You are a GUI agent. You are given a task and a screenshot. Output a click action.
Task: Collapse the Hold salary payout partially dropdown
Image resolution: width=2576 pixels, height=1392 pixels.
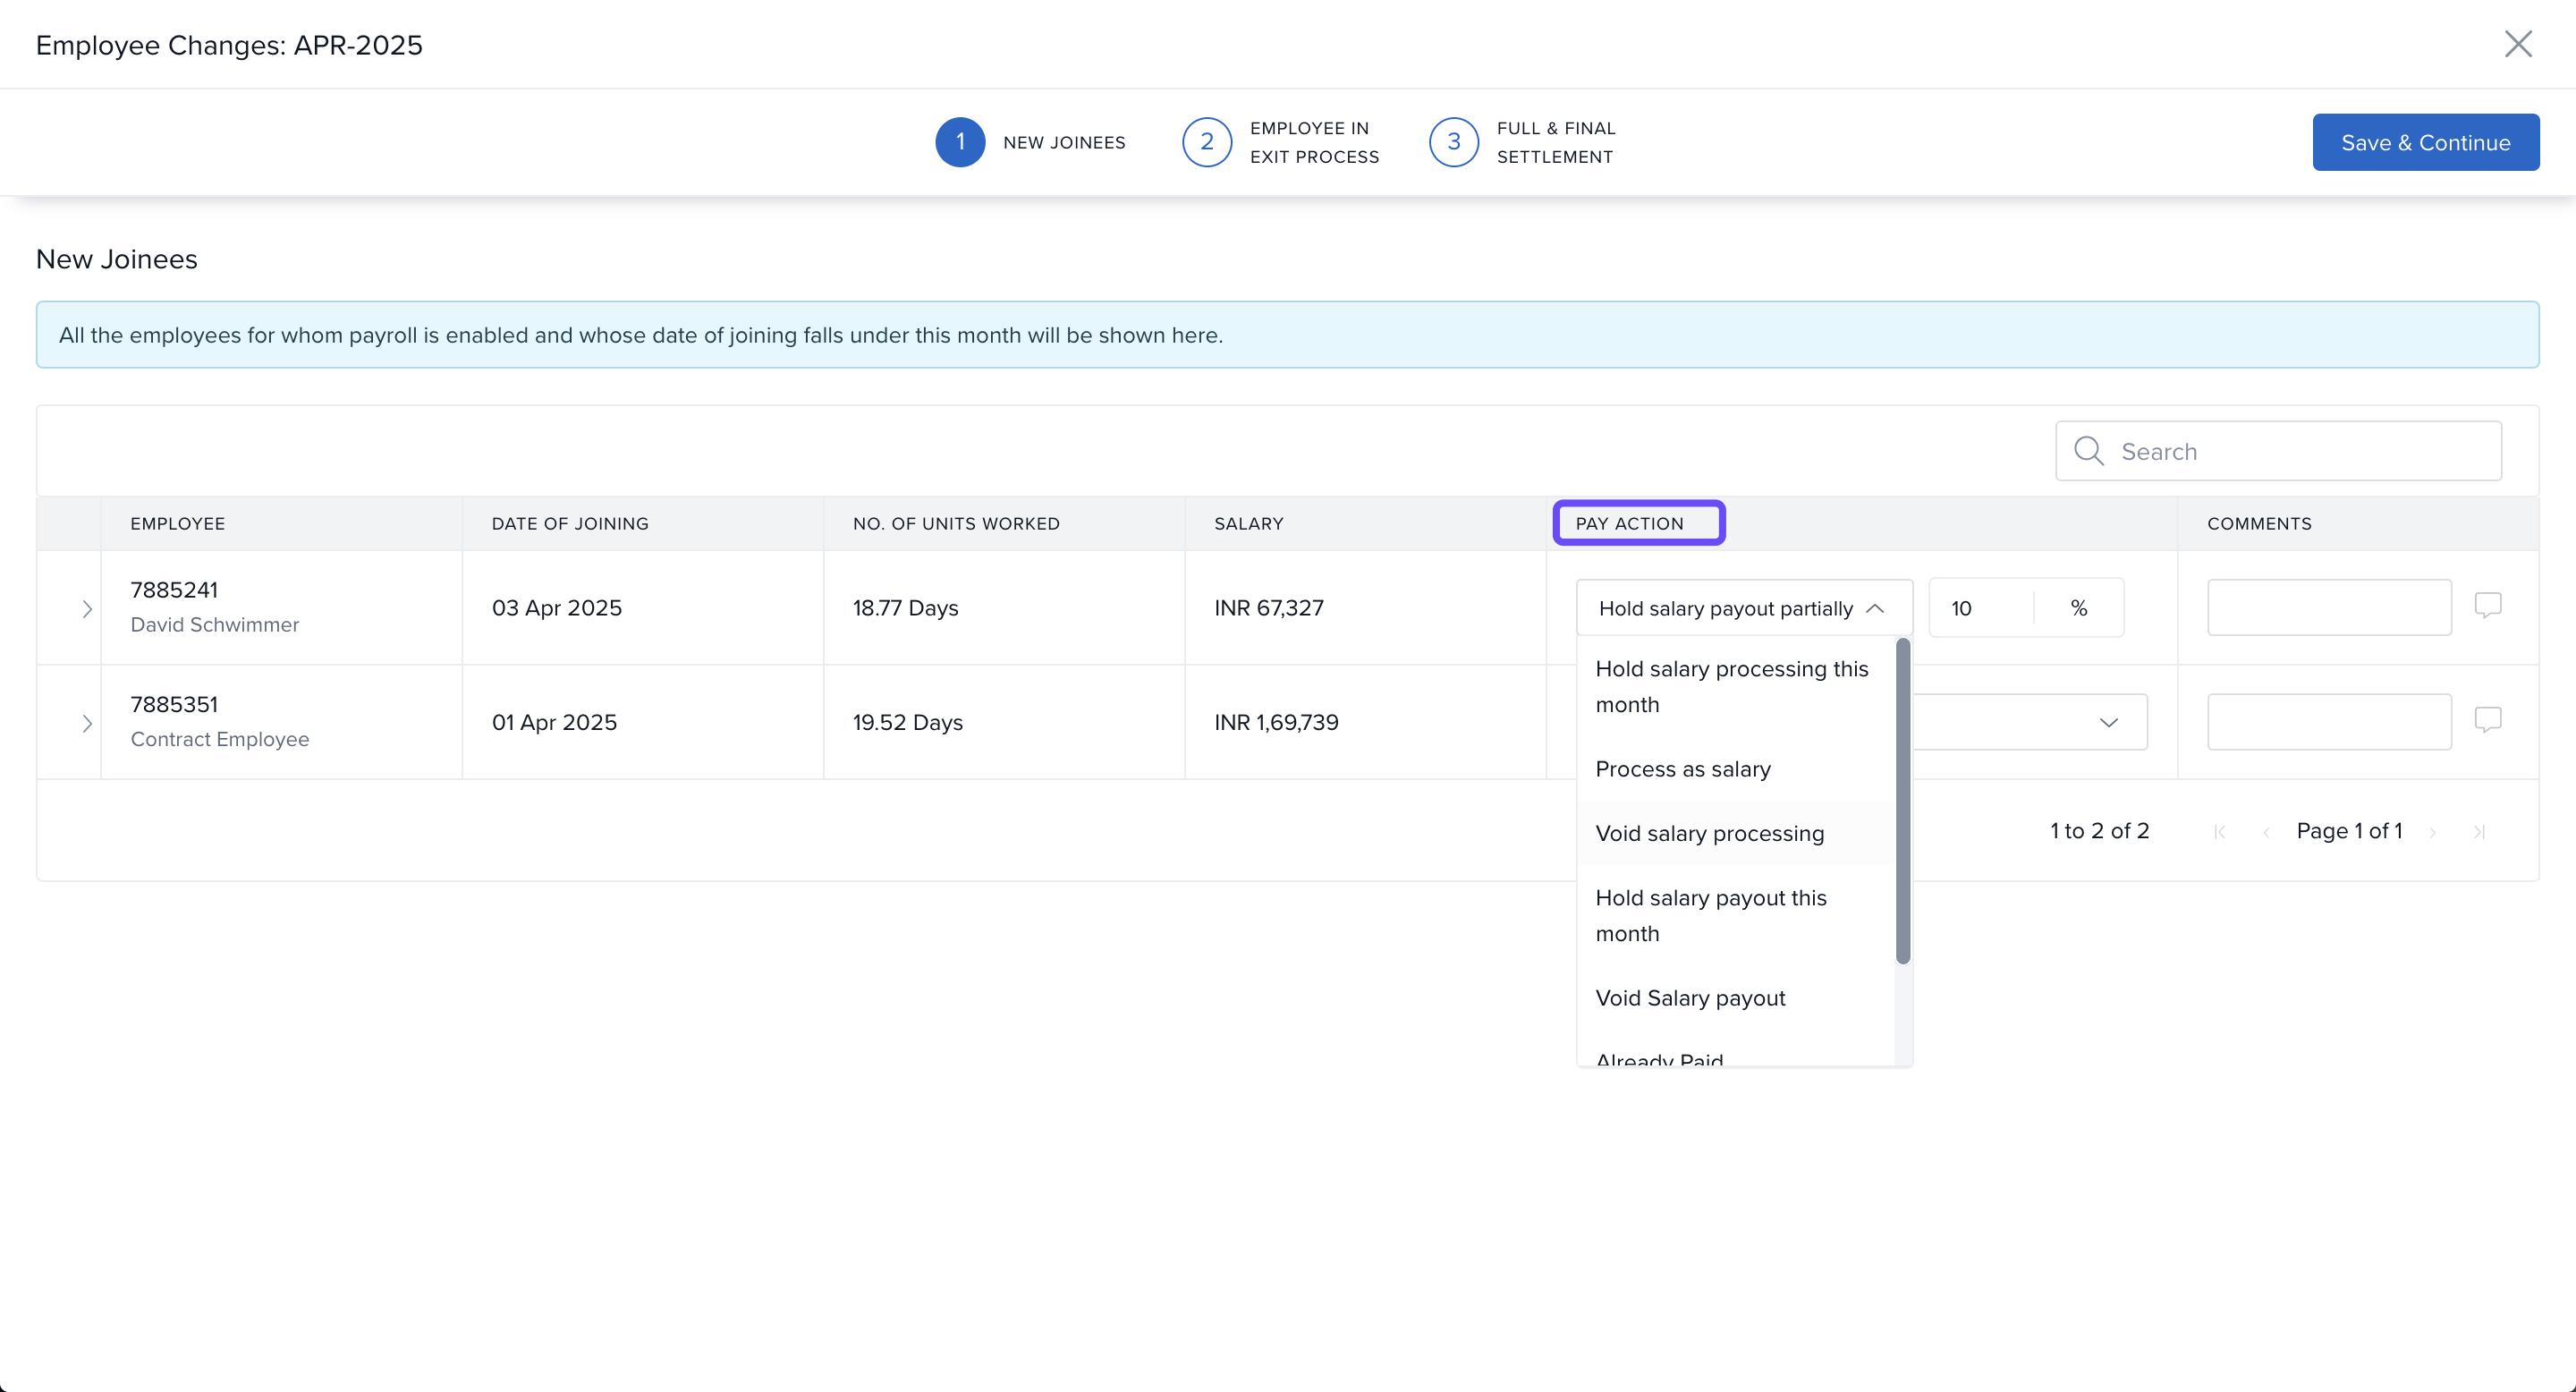point(1875,609)
